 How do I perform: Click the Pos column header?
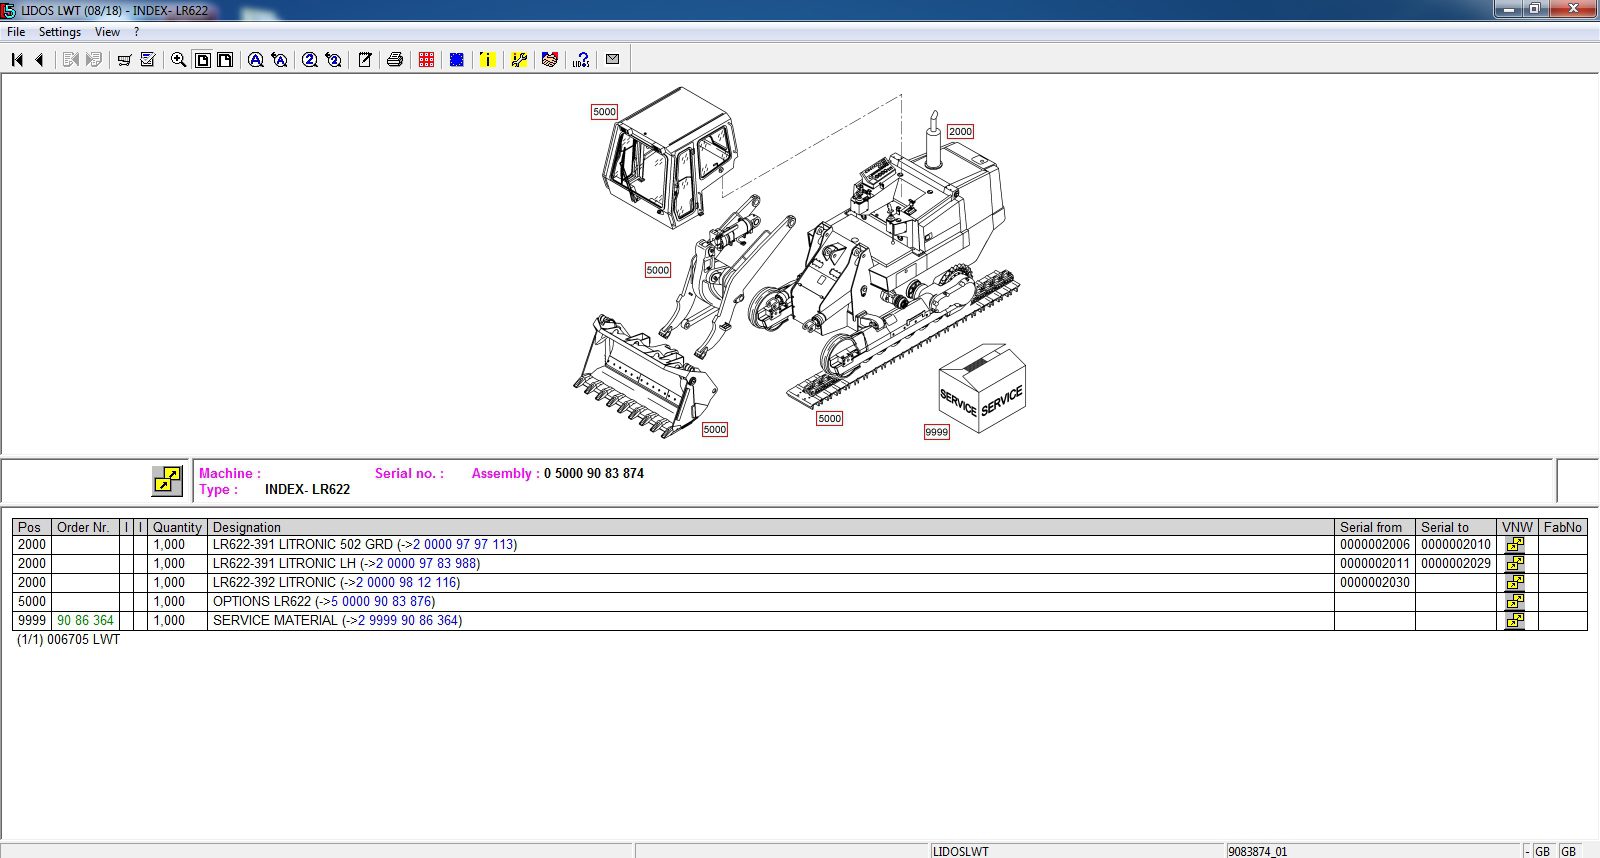point(31,527)
